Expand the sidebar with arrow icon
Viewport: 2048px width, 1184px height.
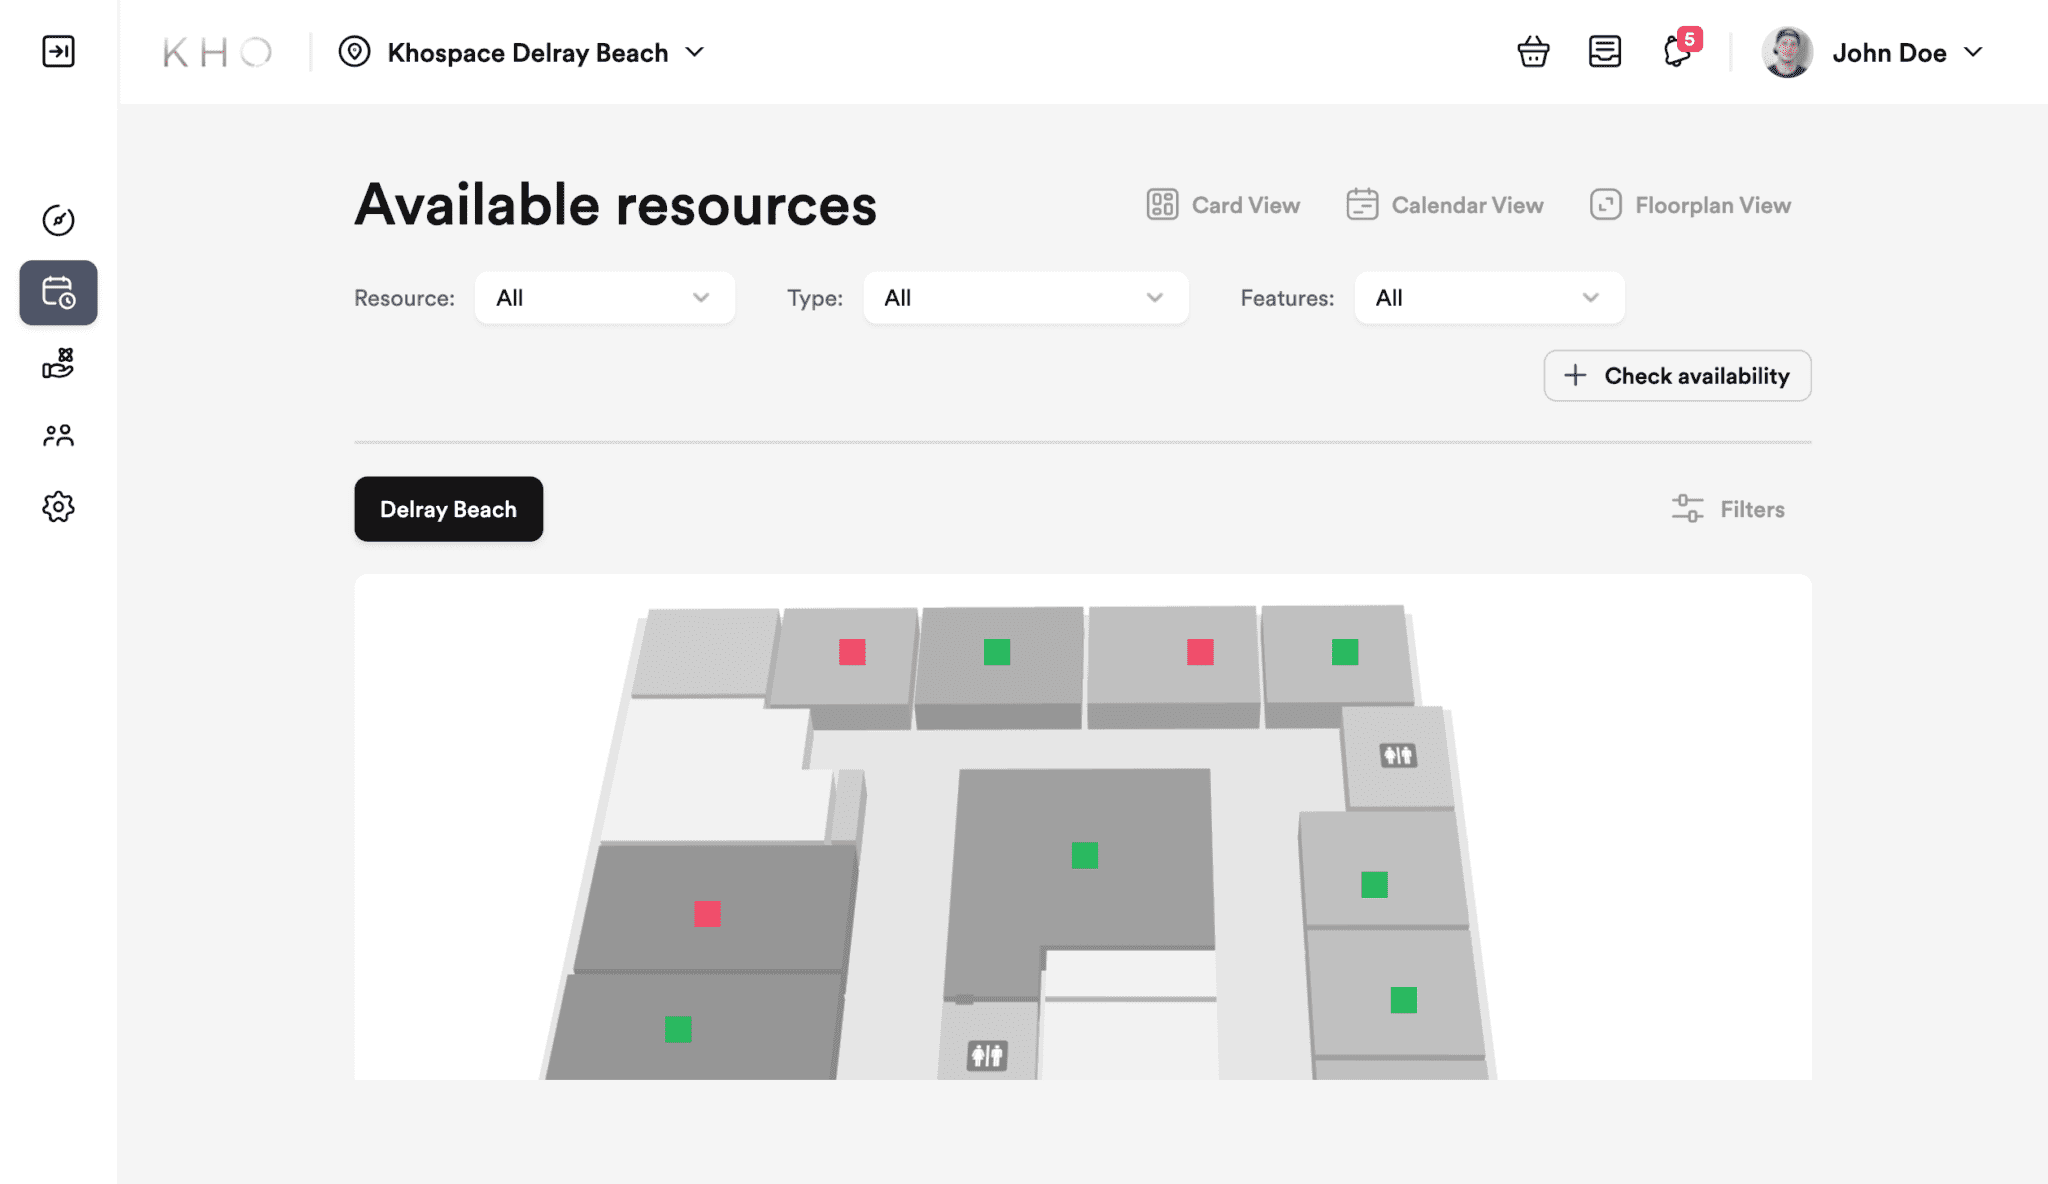(58, 51)
